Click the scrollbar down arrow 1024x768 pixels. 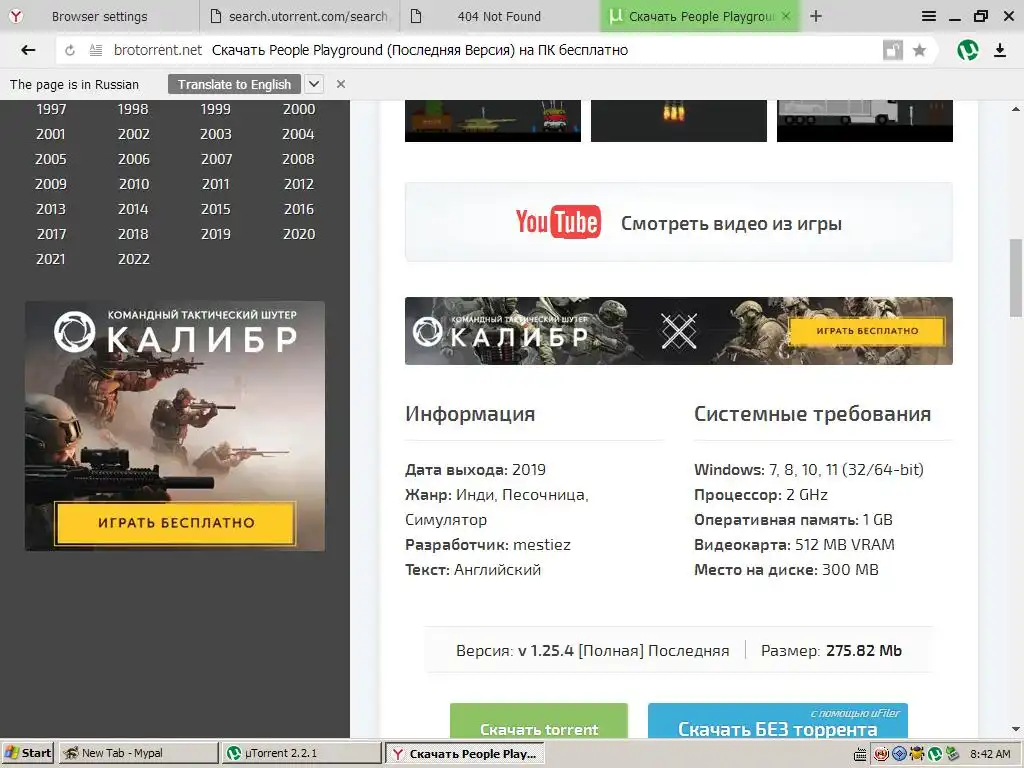pos(1016,729)
